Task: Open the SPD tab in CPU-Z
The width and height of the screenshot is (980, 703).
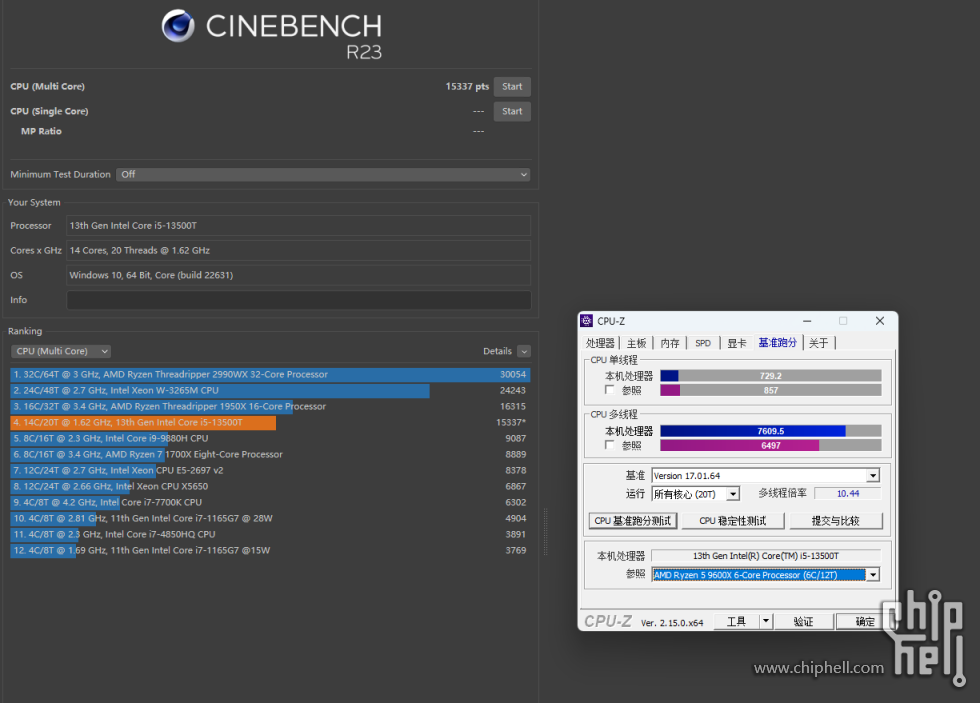Action: click(703, 343)
